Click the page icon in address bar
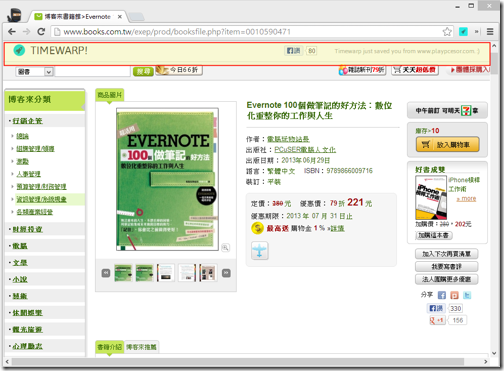Viewport: 504px width, 371px height. 57,32
